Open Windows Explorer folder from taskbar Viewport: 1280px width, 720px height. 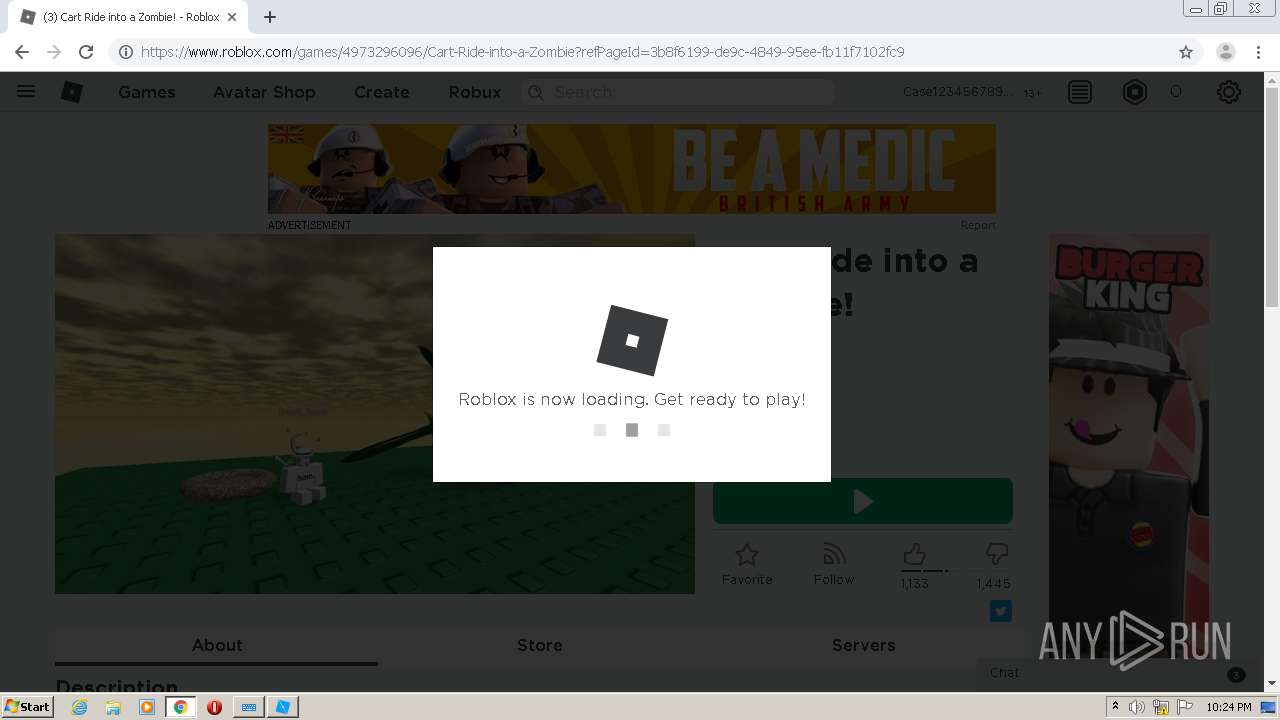coord(113,707)
